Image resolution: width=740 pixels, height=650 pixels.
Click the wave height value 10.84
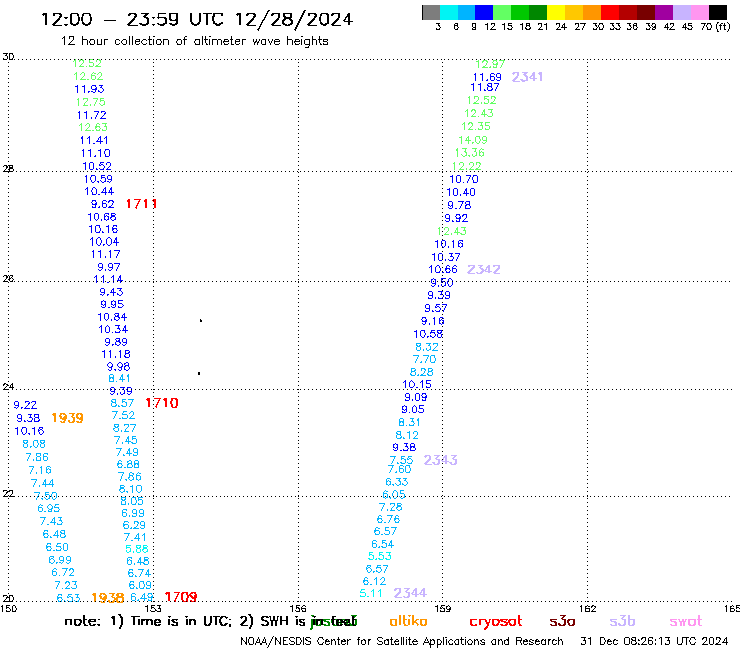(112, 317)
